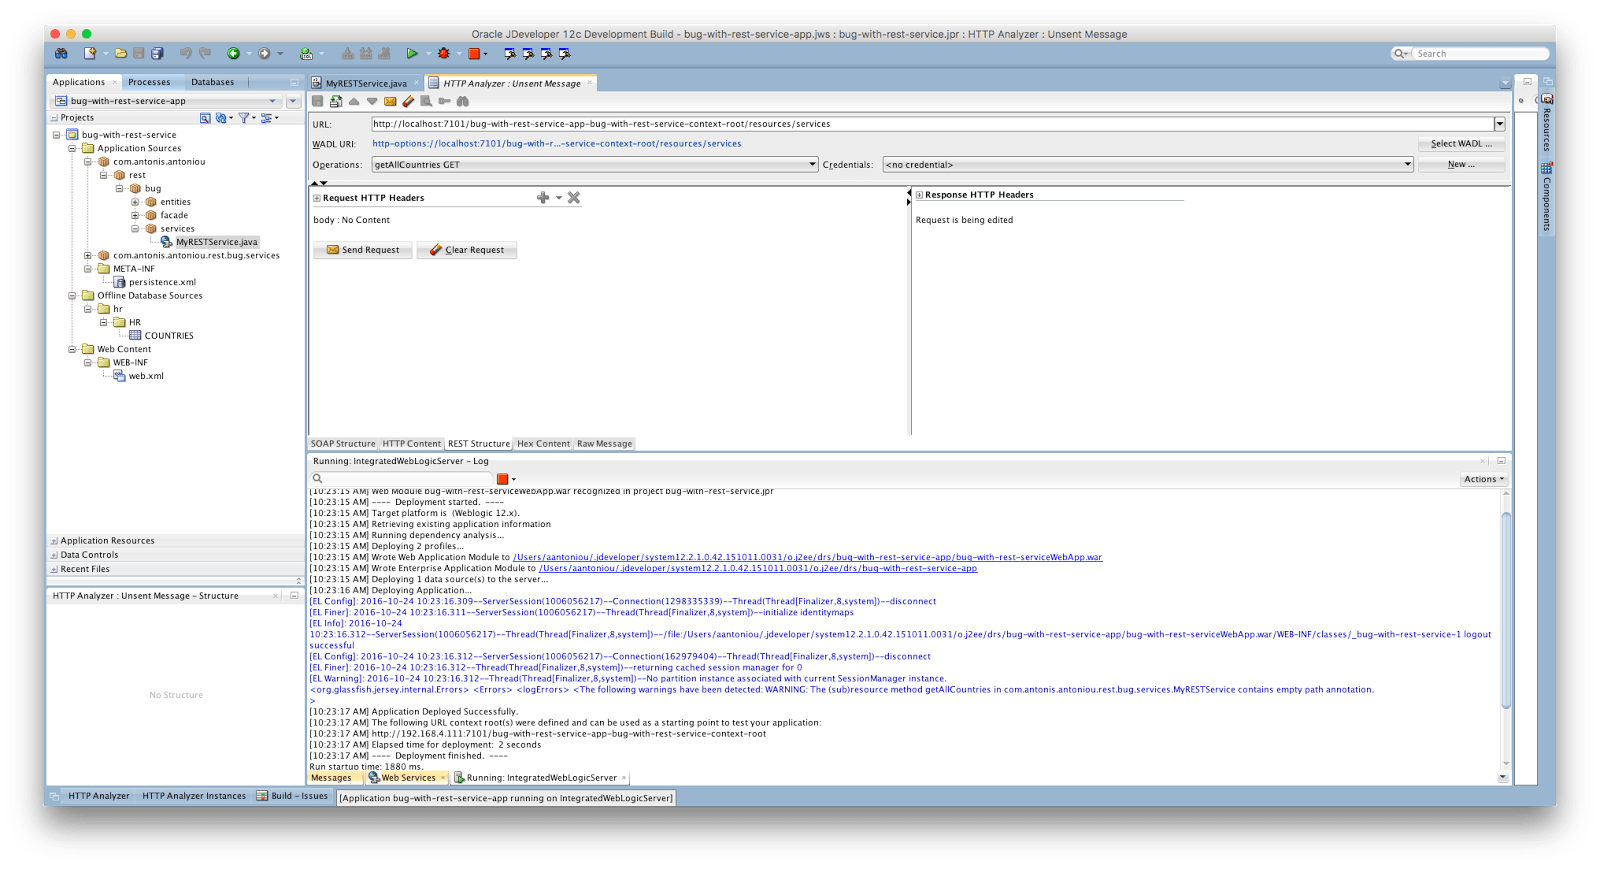Expand the facade package tree node
1600x869 pixels.
(135, 215)
